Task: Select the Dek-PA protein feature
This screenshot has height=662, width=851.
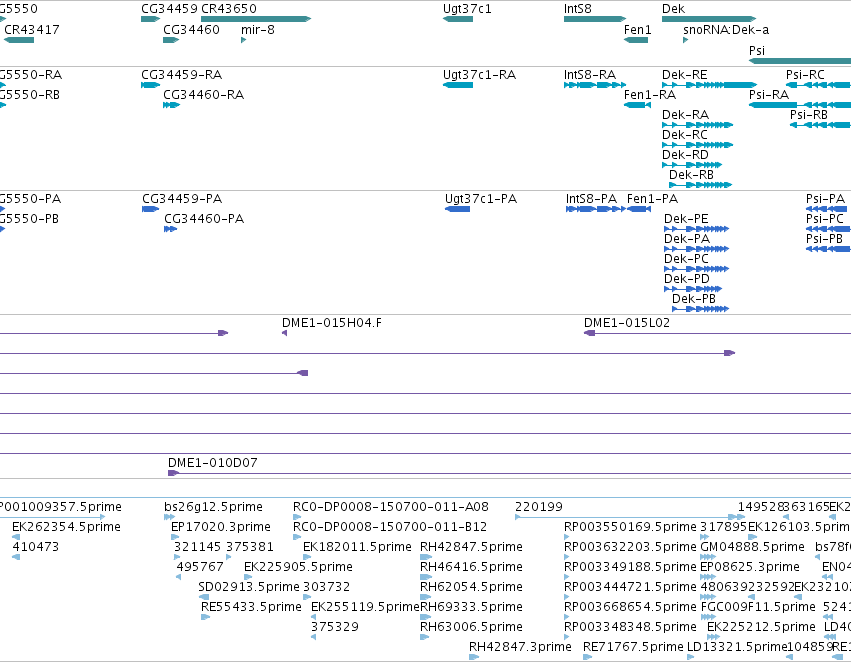Action: pyautogui.click(x=696, y=249)
